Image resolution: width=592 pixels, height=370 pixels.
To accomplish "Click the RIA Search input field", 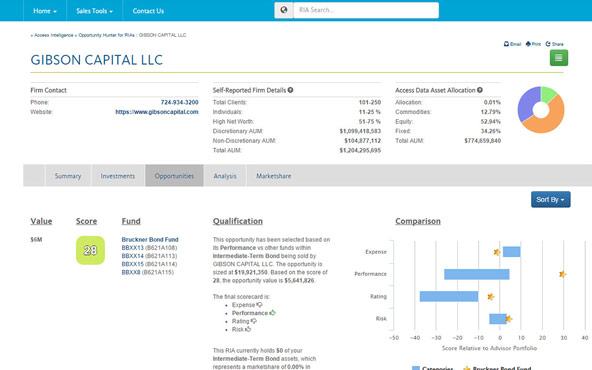I will (x=366, y=10).
